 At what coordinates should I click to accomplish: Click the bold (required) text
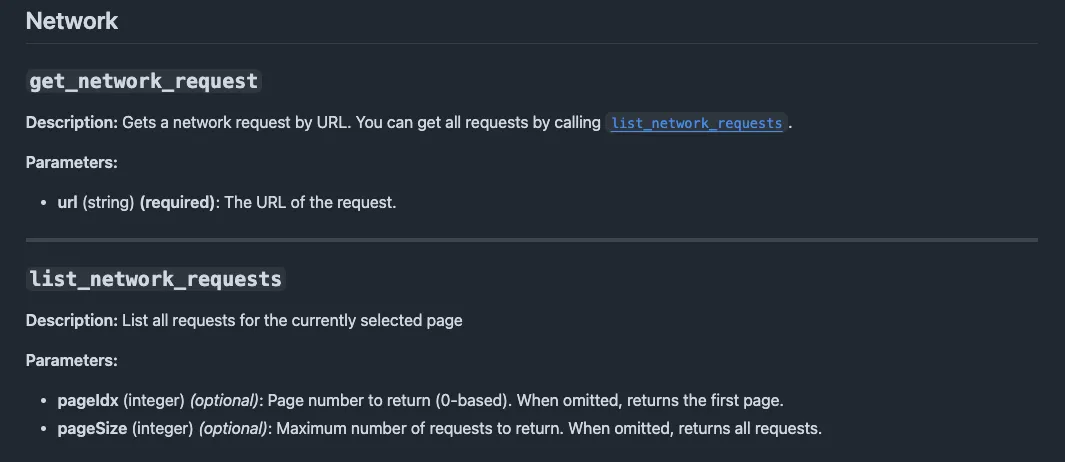click(x=177, y=202)
